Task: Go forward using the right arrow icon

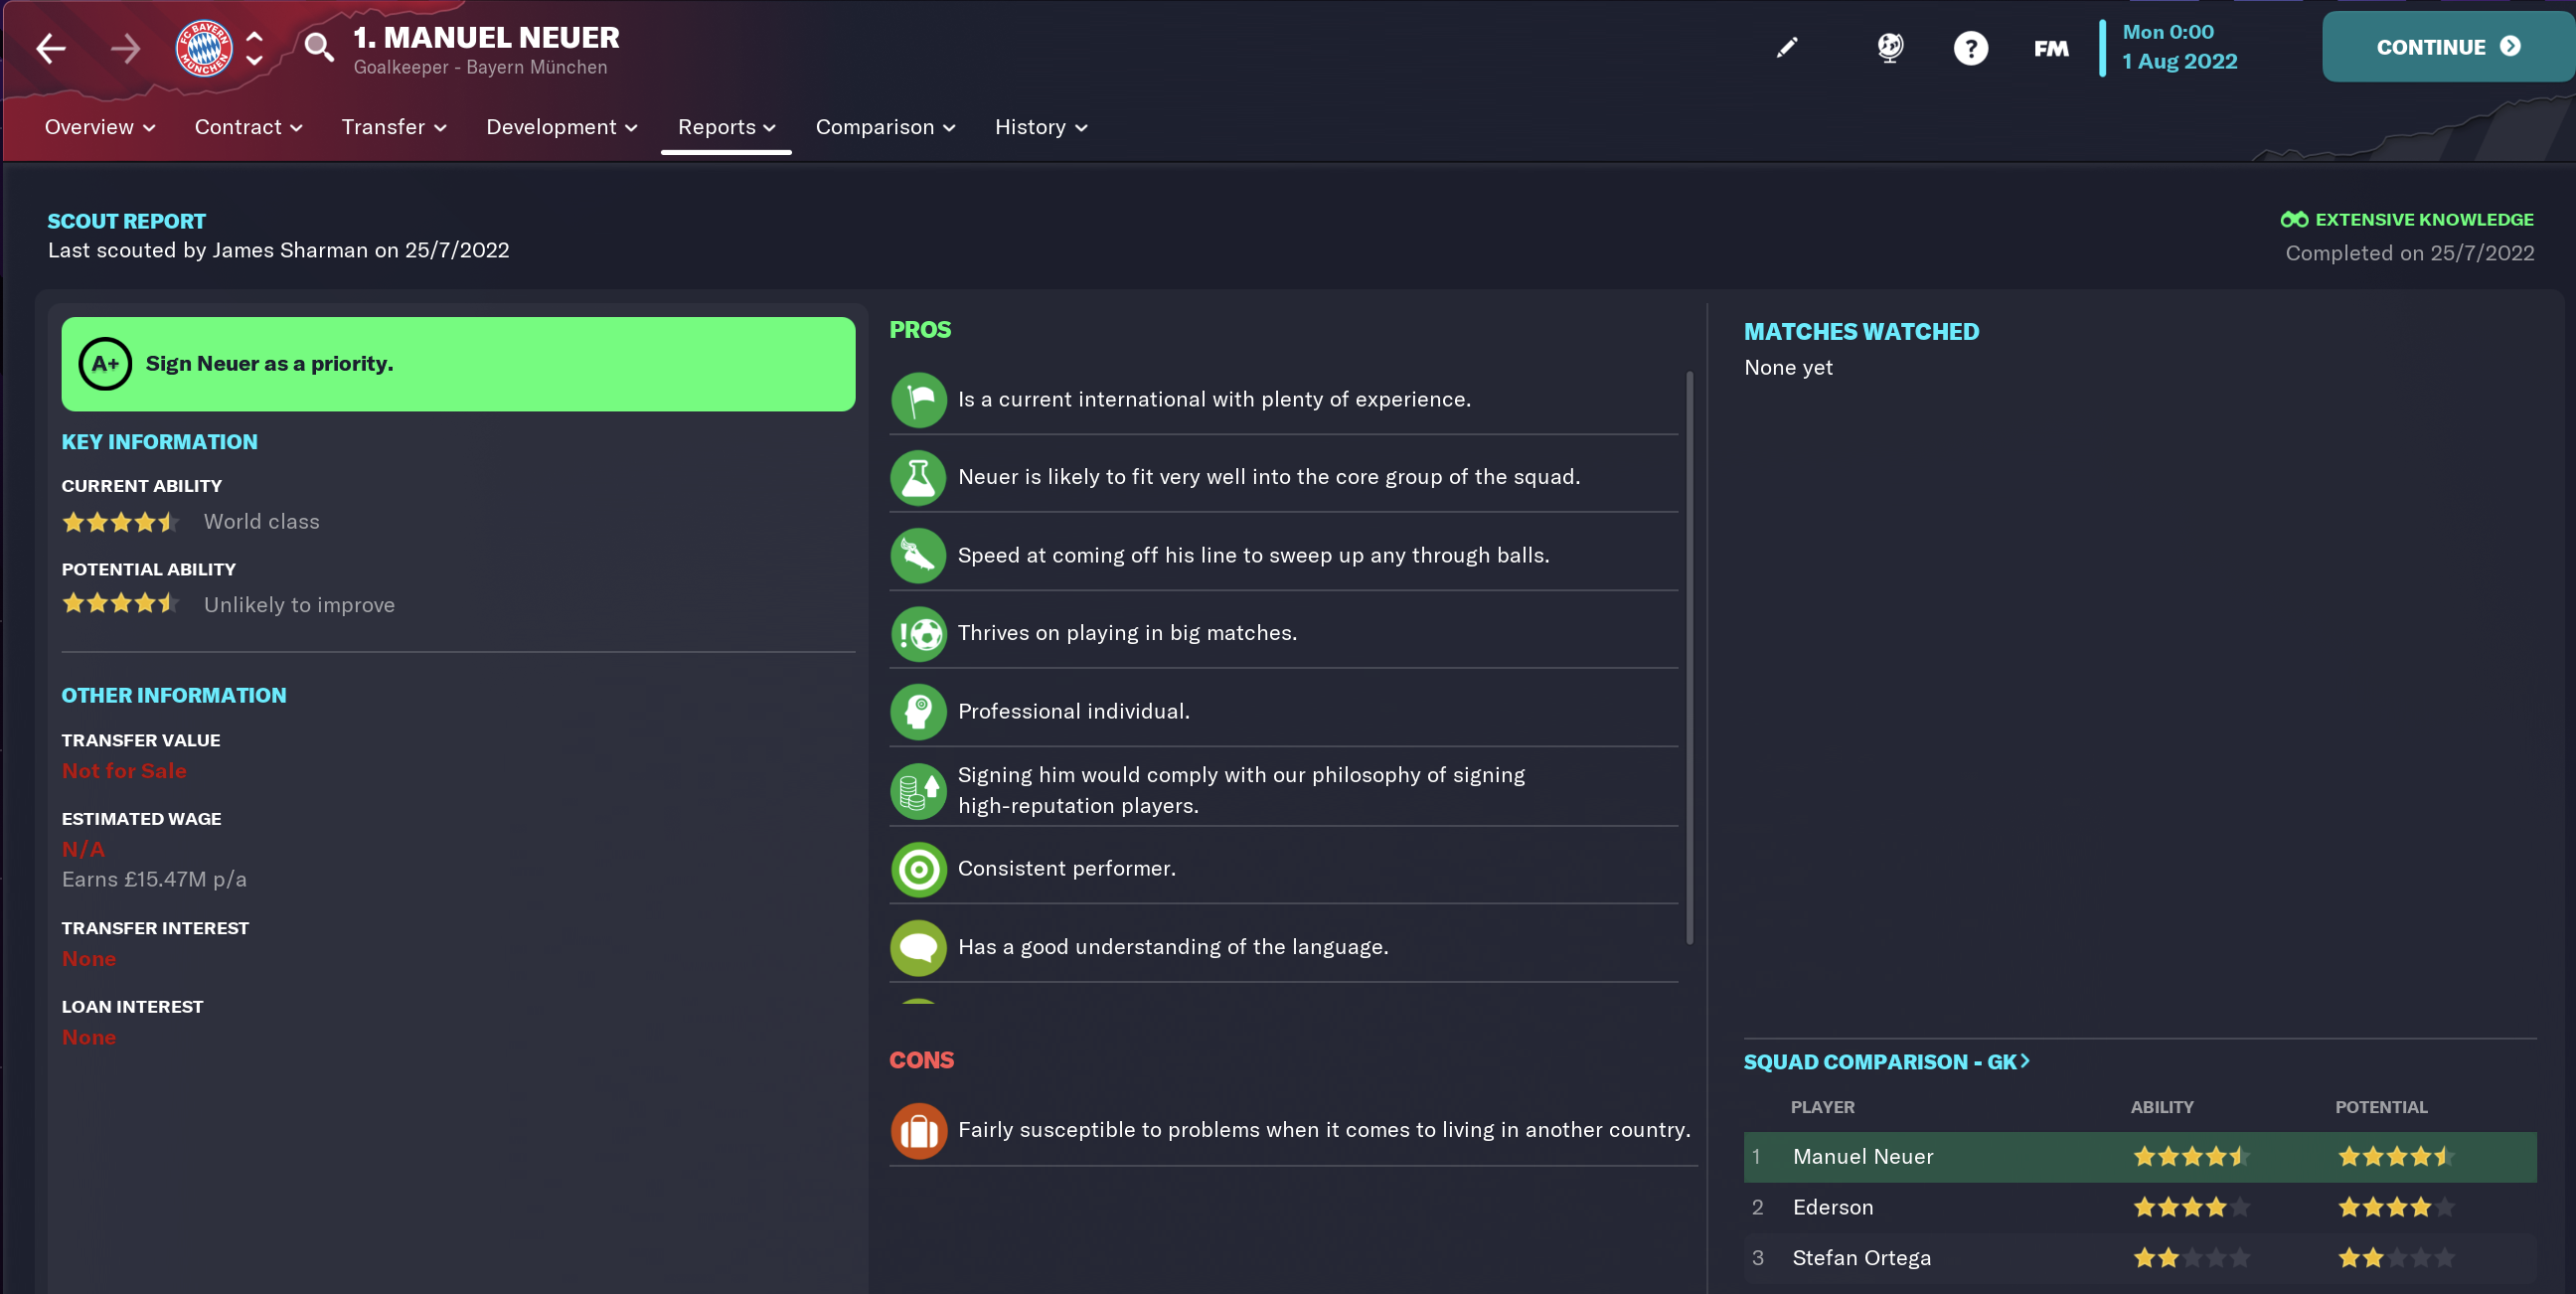Action: click(125, 48)
